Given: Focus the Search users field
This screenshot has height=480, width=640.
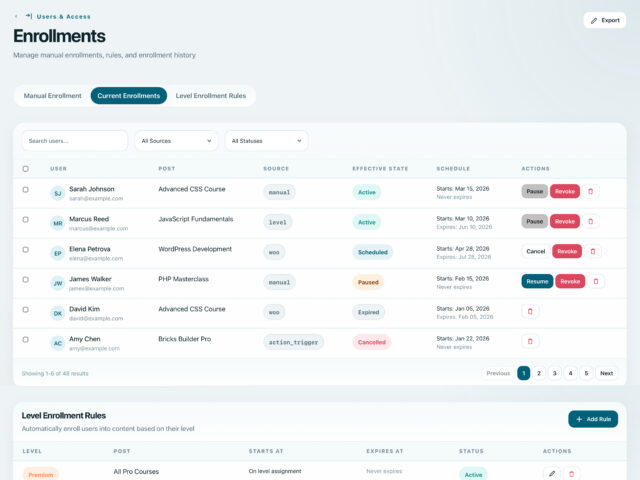Looking at the screenshot, I should (x=75, y=141).
